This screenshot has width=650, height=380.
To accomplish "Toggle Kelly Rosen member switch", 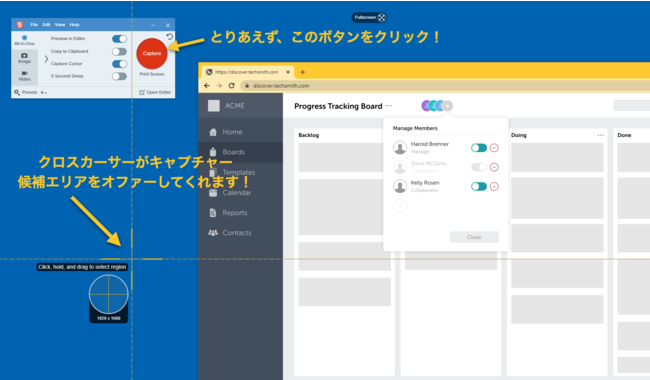I will point(479,186).
